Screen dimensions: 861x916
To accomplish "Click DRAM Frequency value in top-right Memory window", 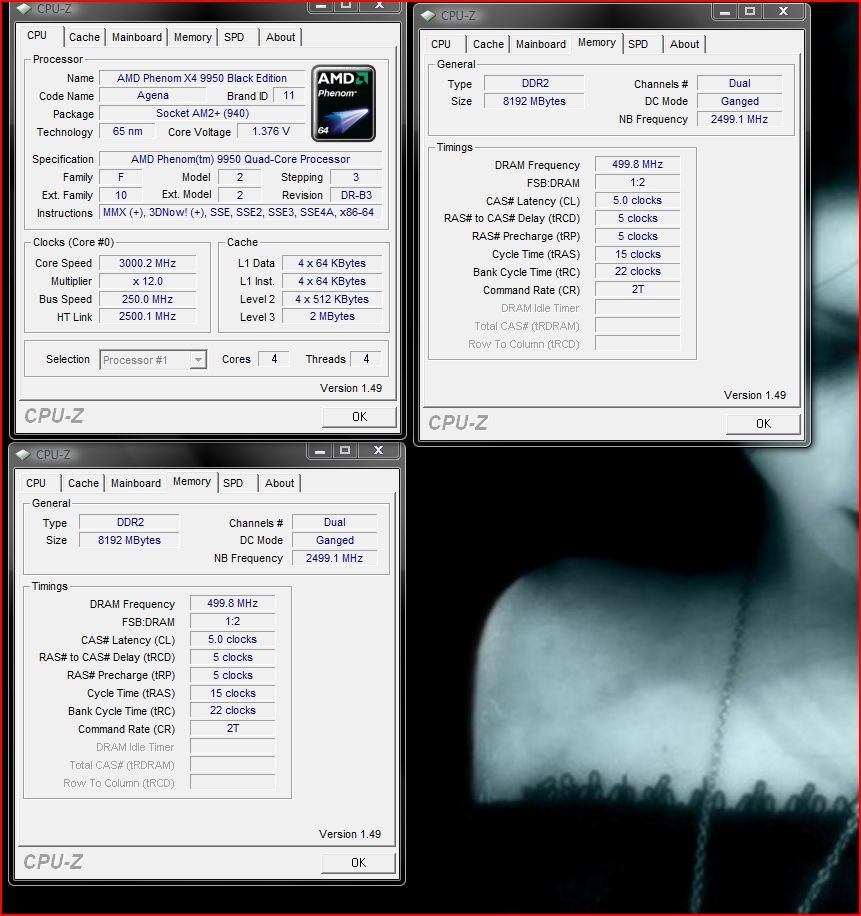I will [x=638, y=164].
